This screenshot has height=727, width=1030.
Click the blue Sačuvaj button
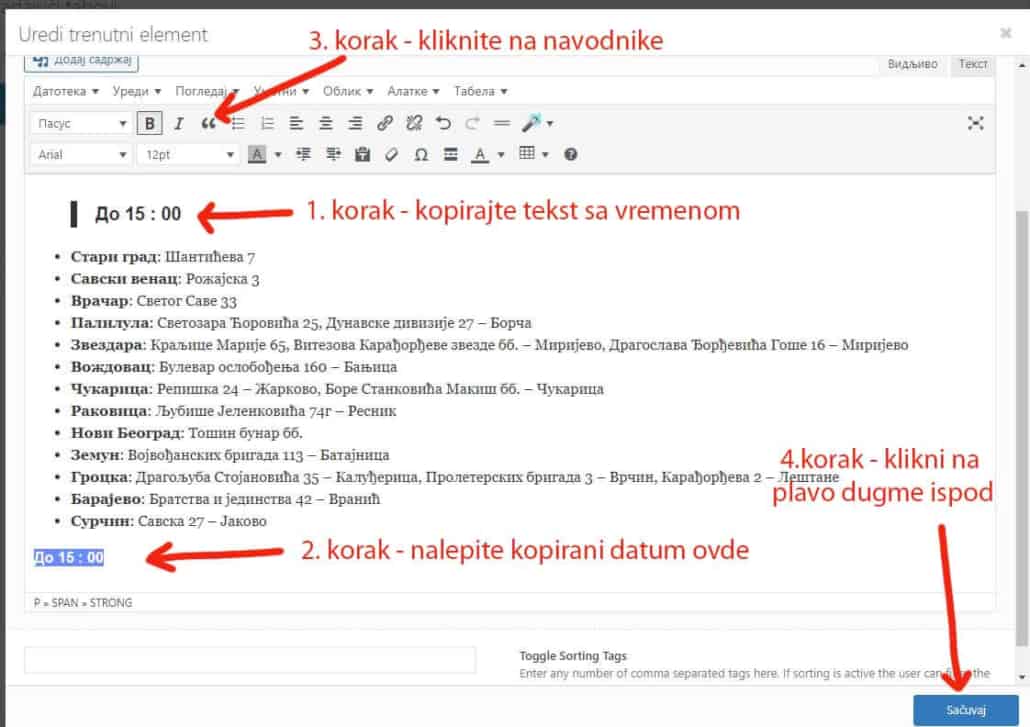point(965,710)
